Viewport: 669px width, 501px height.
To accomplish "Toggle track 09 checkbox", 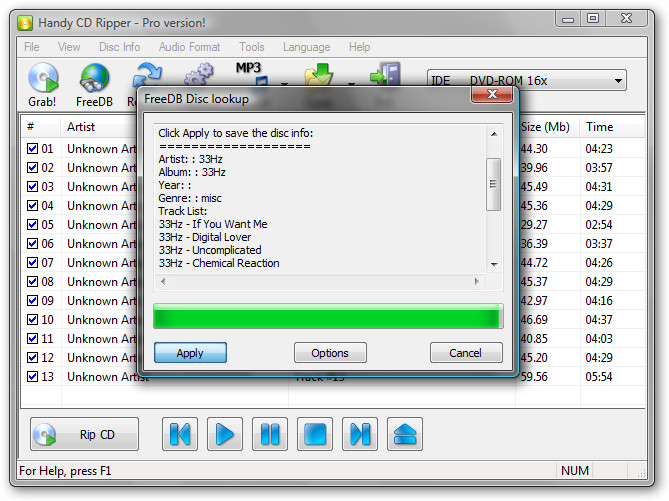I will coord(32,300).
